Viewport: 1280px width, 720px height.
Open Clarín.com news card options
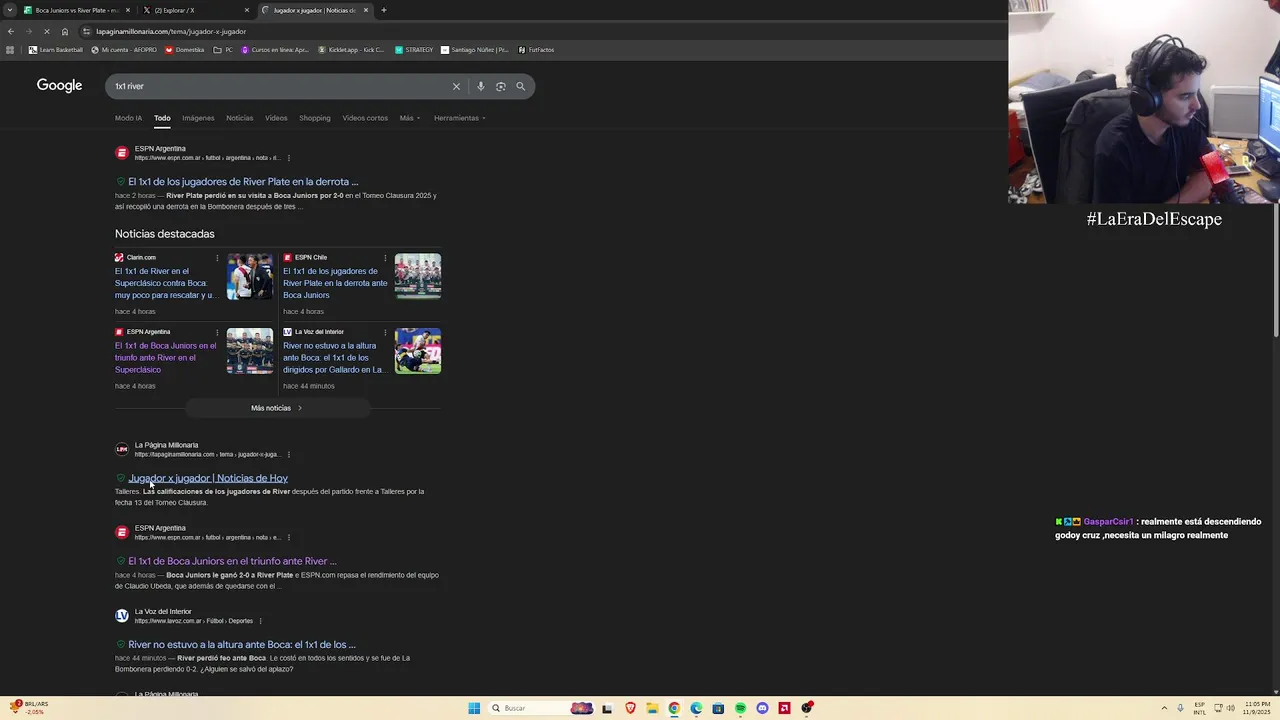point(217,258)
